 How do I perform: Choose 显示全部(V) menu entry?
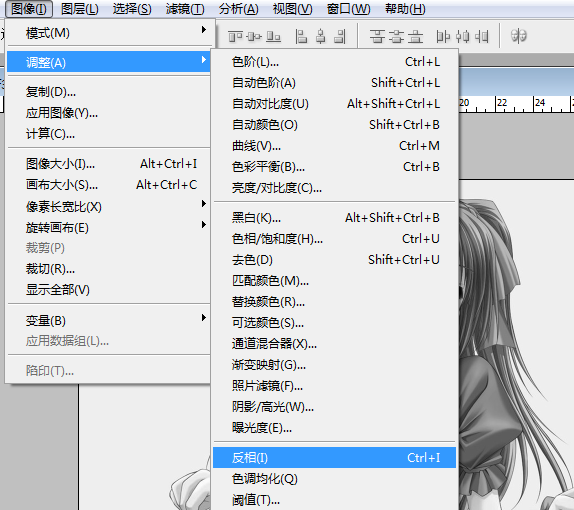point(108,290)
